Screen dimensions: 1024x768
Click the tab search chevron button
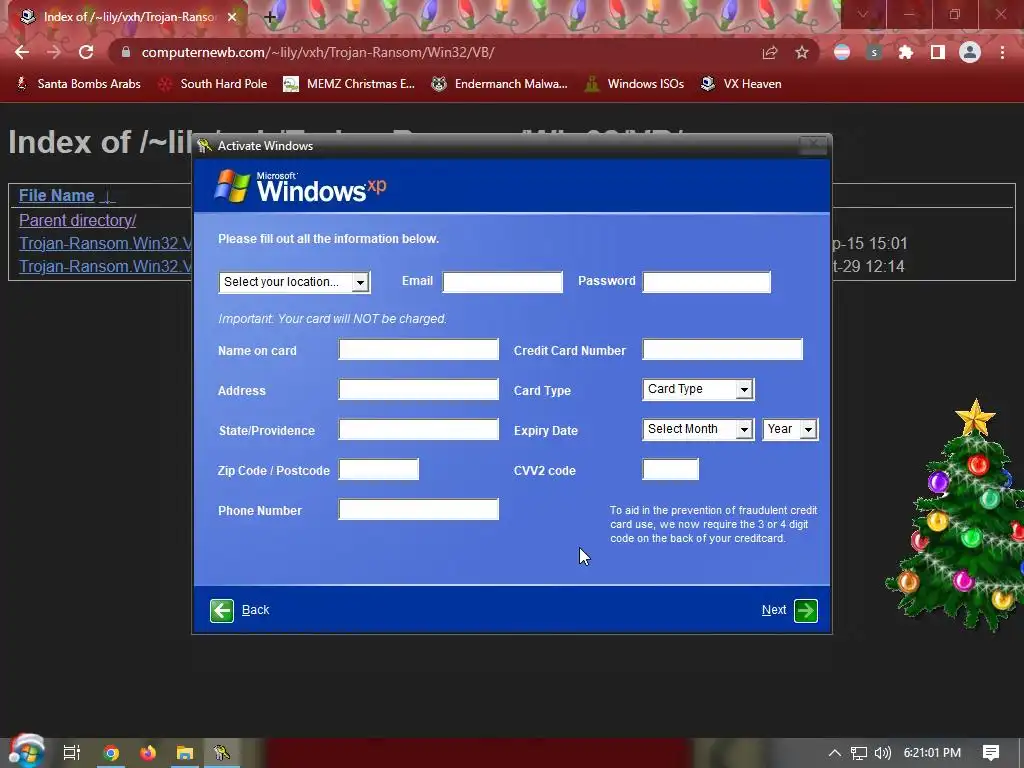[x=863, y=14]
